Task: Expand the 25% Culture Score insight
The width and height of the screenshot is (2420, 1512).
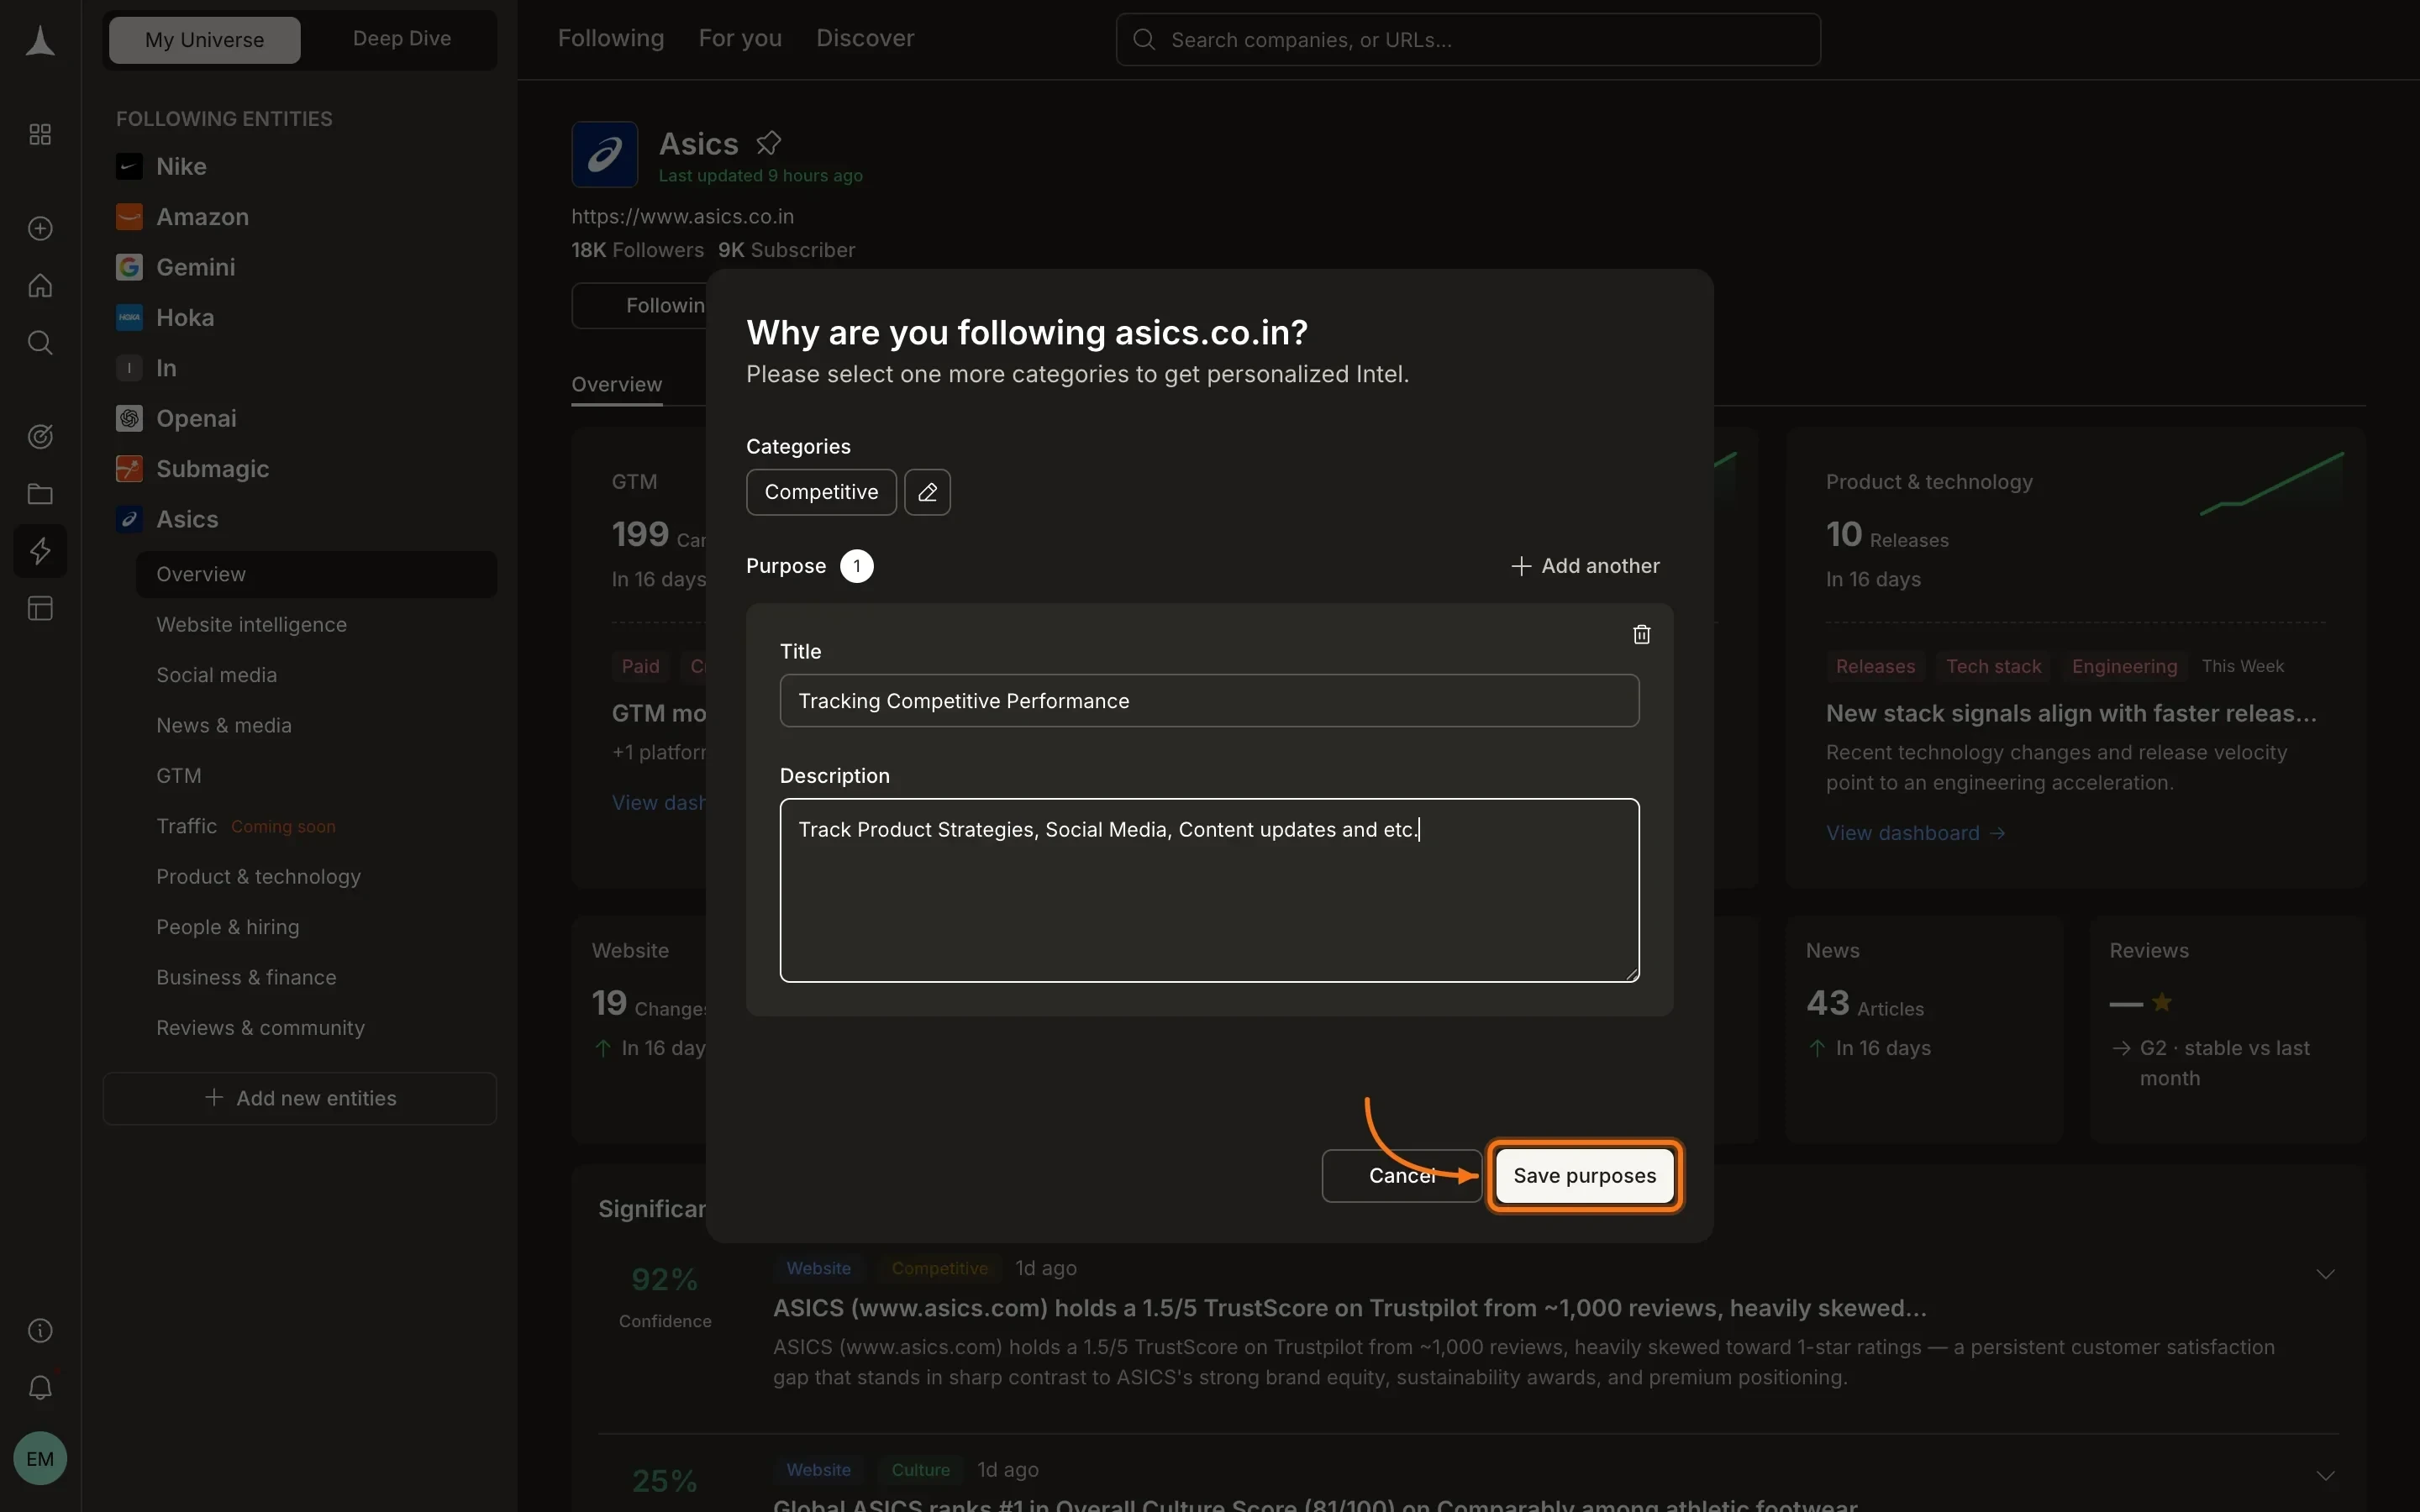Action: (2325, 1476)
